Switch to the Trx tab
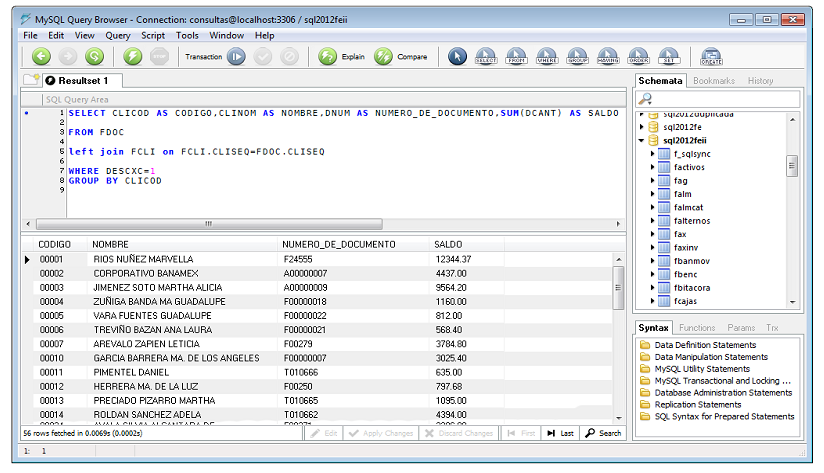 pyautogui.click(x=772, y=327)
